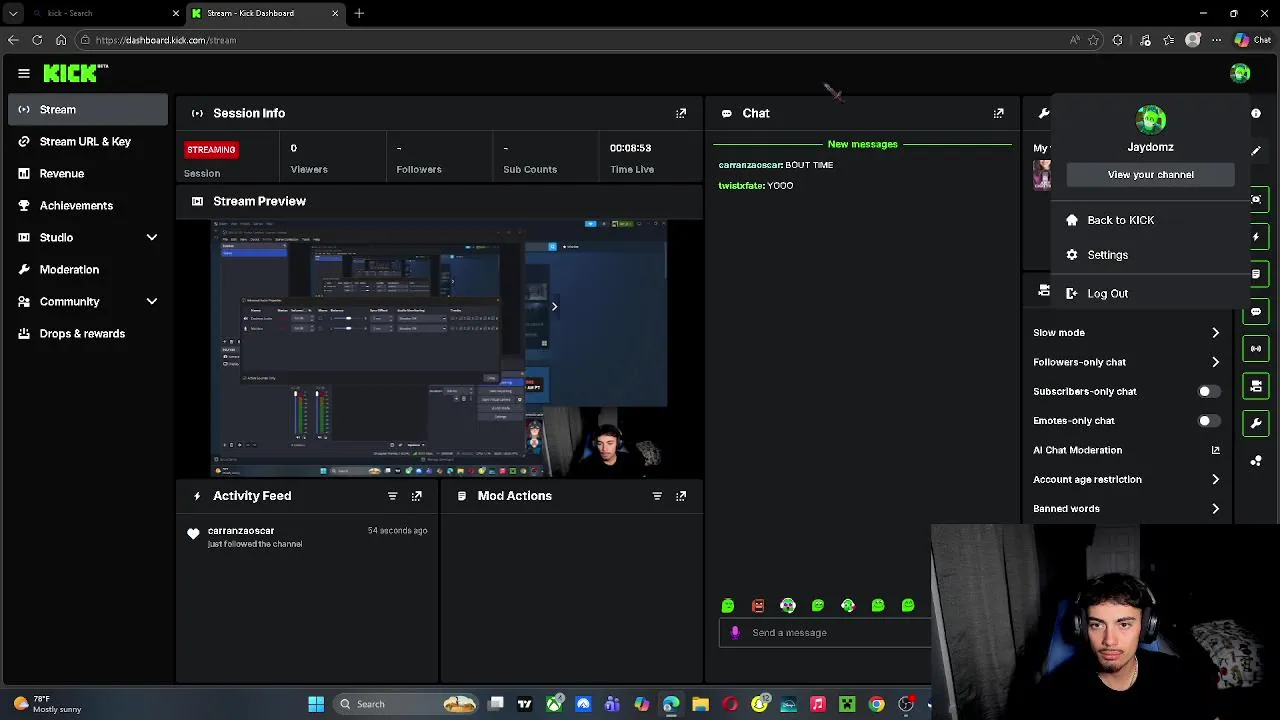This screenshot has width=1280, height=720.
Task: Click the carranzaoscar username in chat
Action: pos(750,165)
